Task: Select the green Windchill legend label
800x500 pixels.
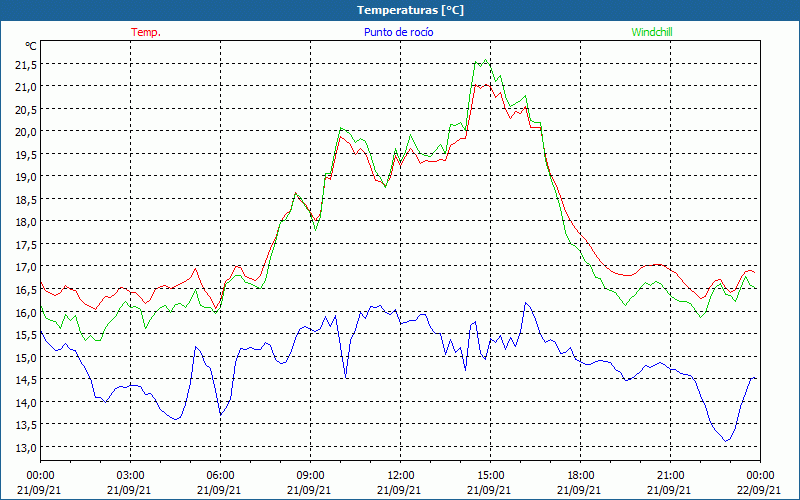Action: (652, 32)
